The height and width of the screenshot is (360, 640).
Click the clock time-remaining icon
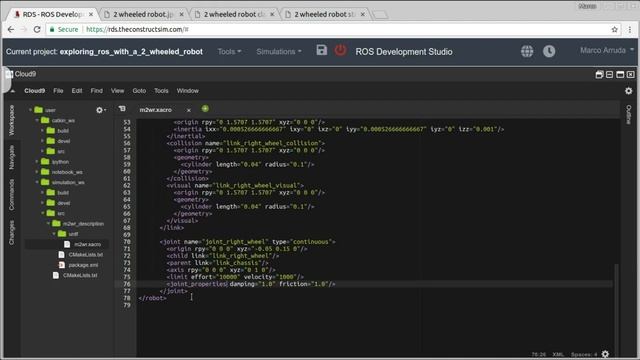549,51
